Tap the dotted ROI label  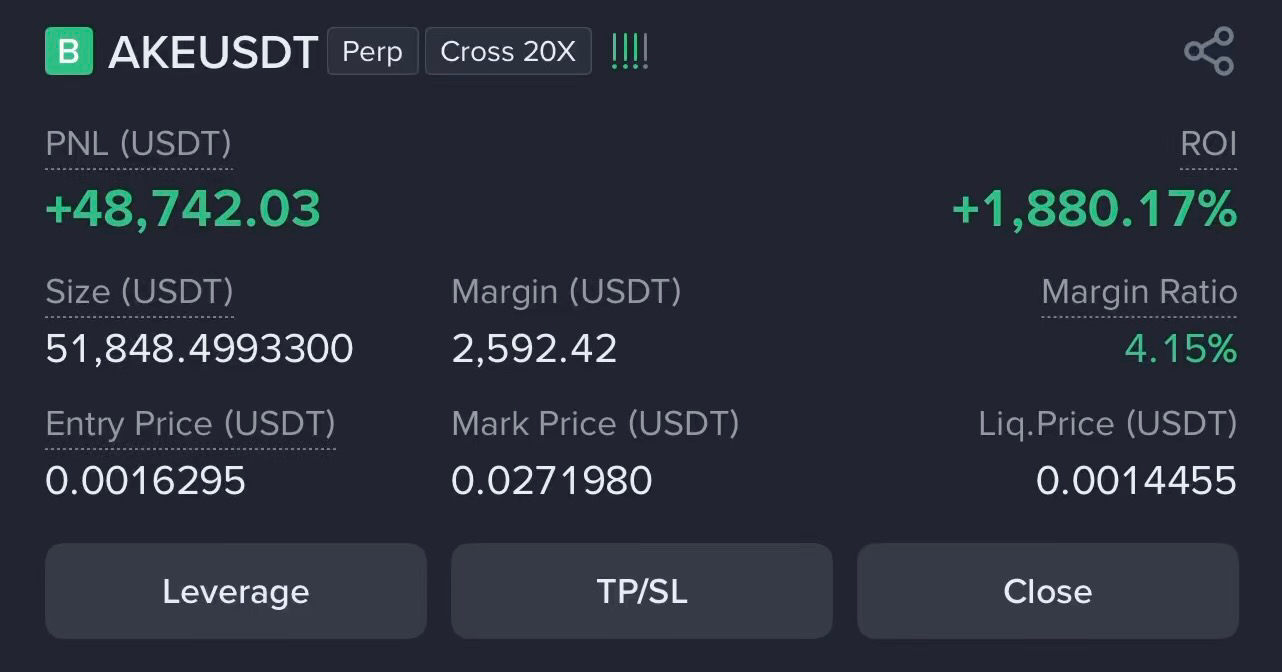tap(1209, 144)
